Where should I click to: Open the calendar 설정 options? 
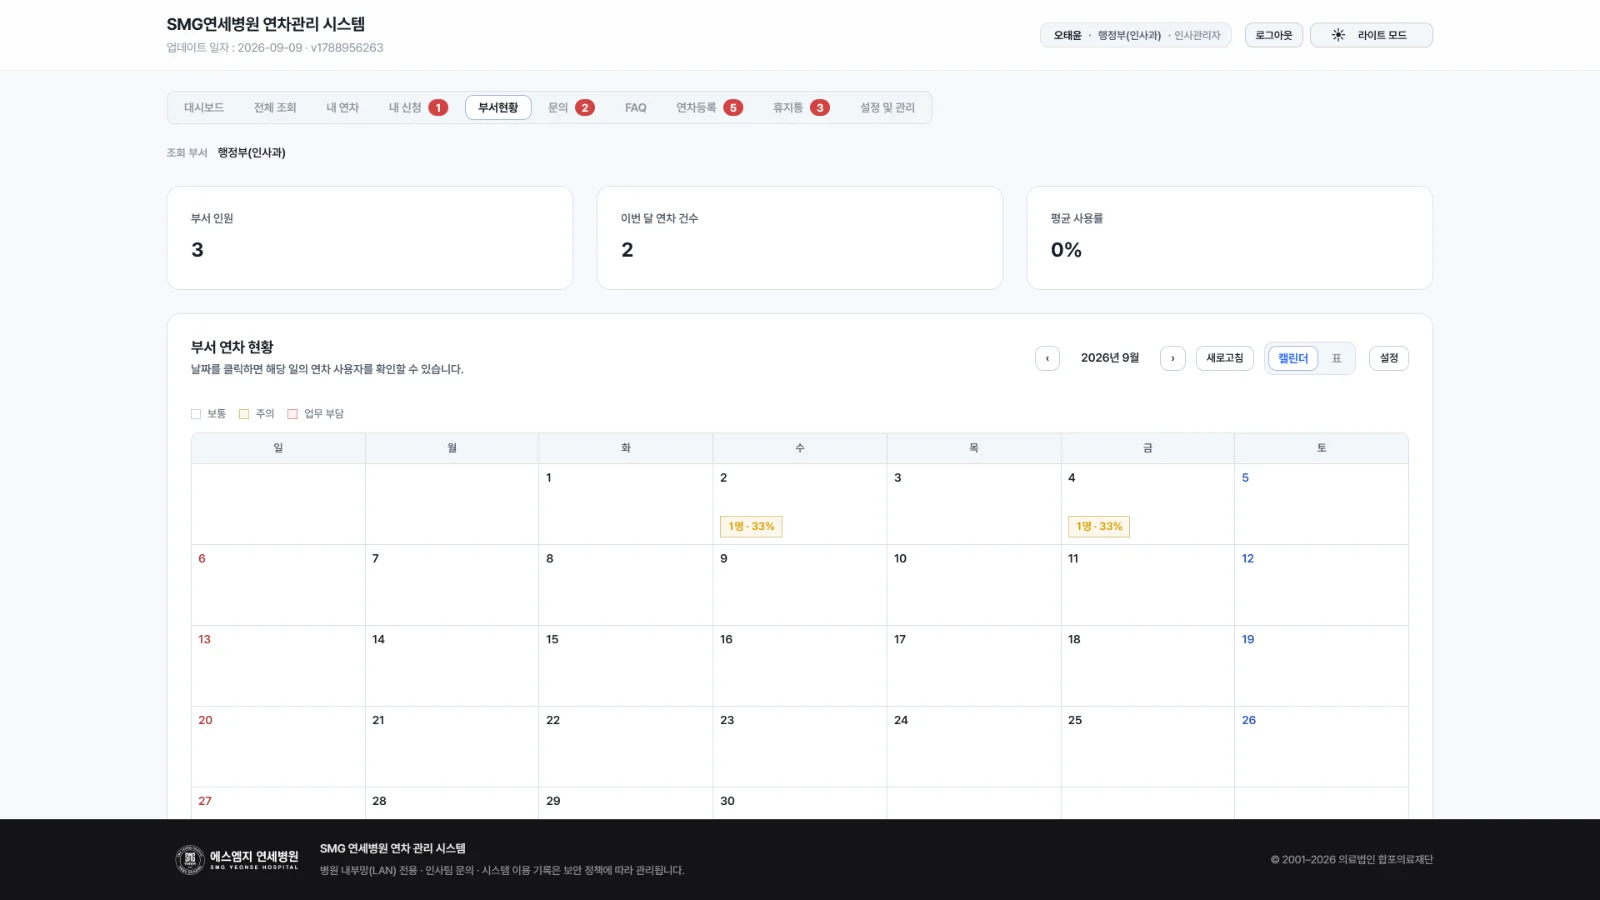coord(1389,358)
